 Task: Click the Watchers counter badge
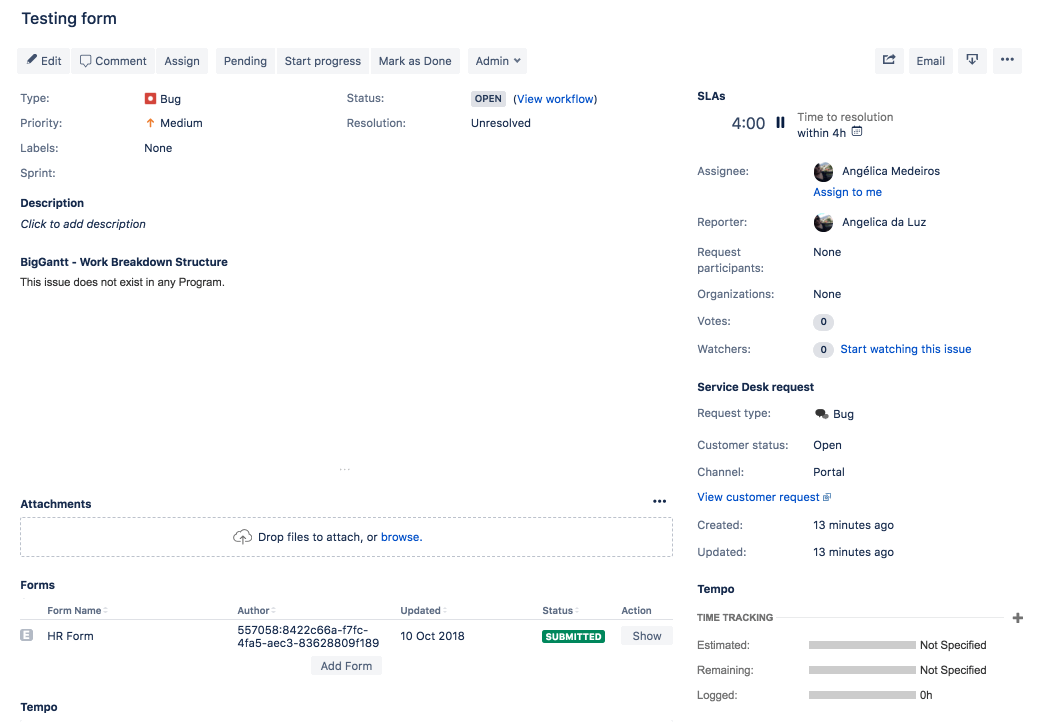pos(822,349)
